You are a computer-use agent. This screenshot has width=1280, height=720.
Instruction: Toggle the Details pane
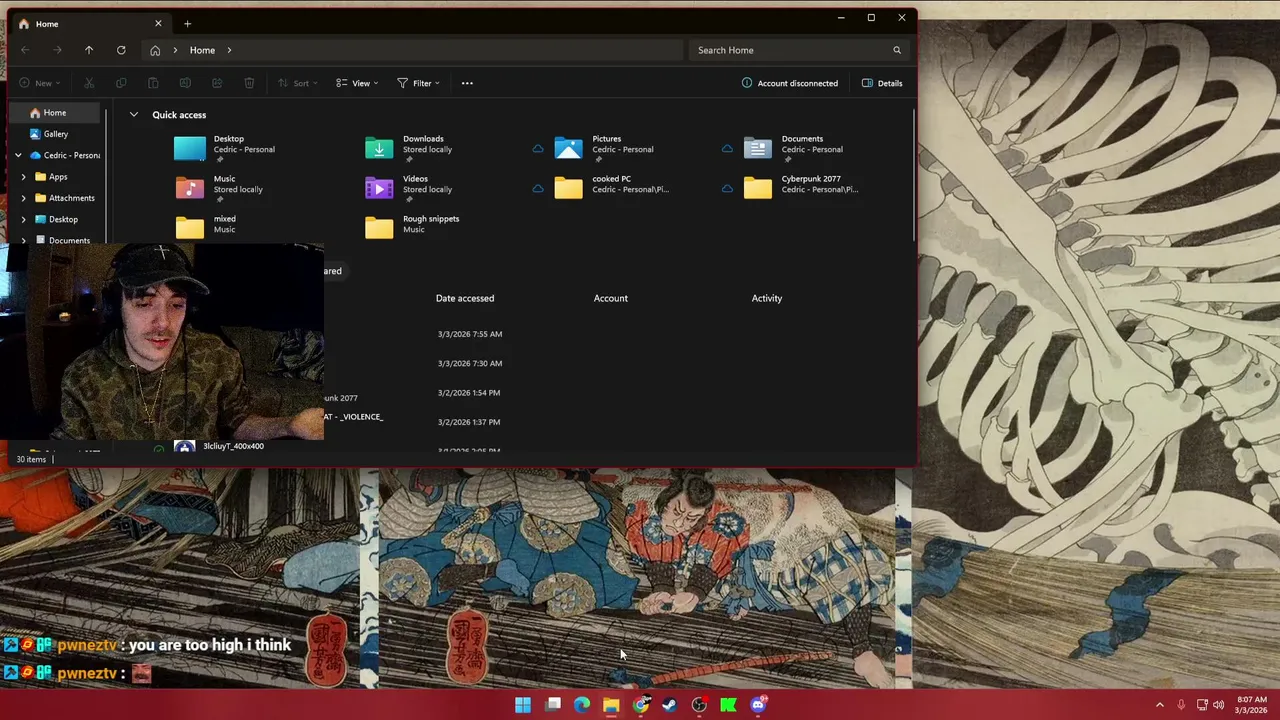tap(882, 83)
